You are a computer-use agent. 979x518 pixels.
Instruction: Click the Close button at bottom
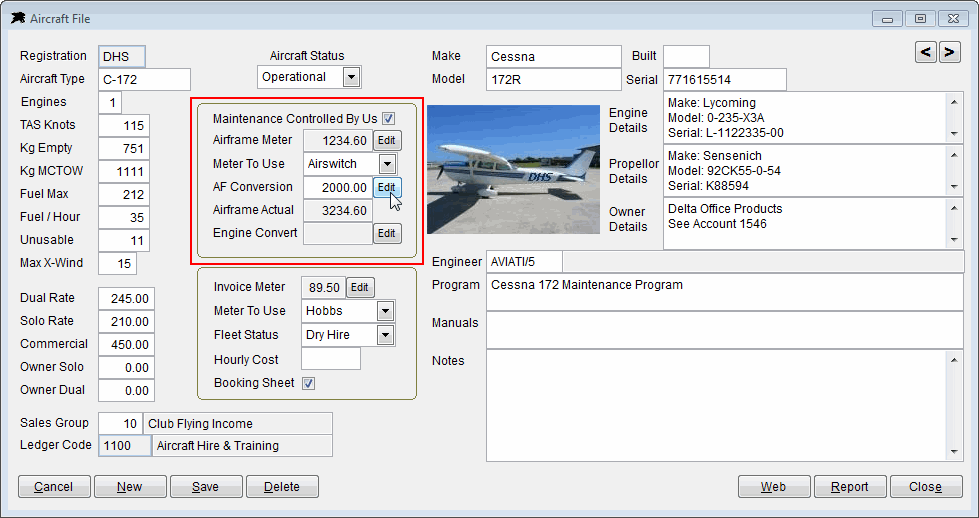926,487
